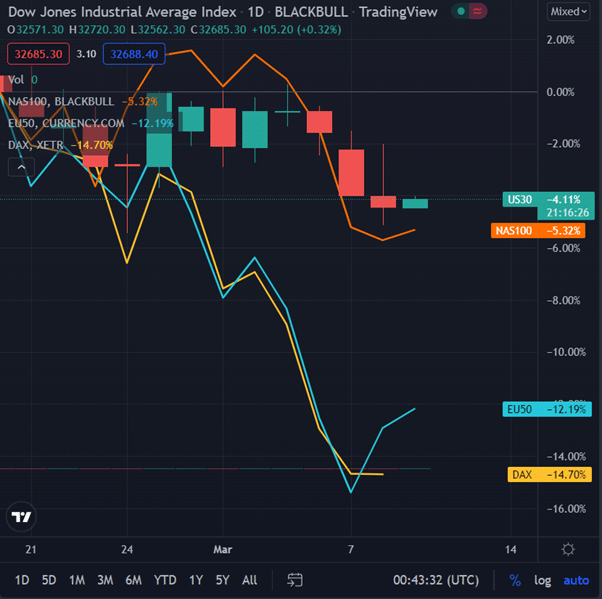This screenshot has height=599, width=602.
Task: Click the 1D interval in the title
Action: click(256, 12)
